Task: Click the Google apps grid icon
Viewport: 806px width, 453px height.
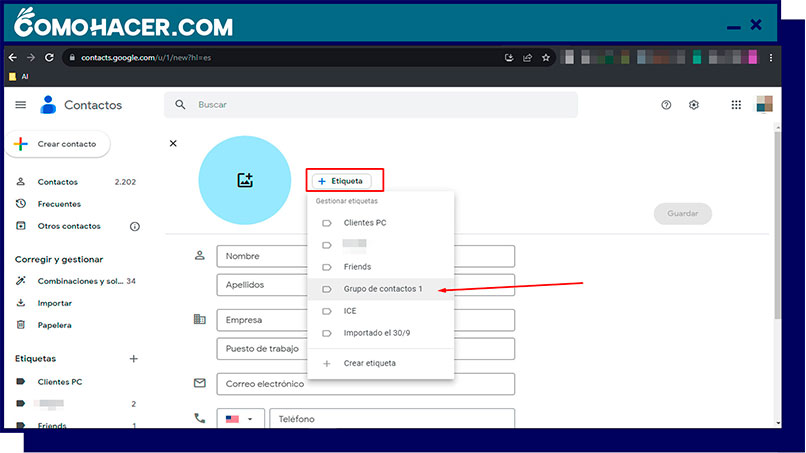Action: pos(736,105)
